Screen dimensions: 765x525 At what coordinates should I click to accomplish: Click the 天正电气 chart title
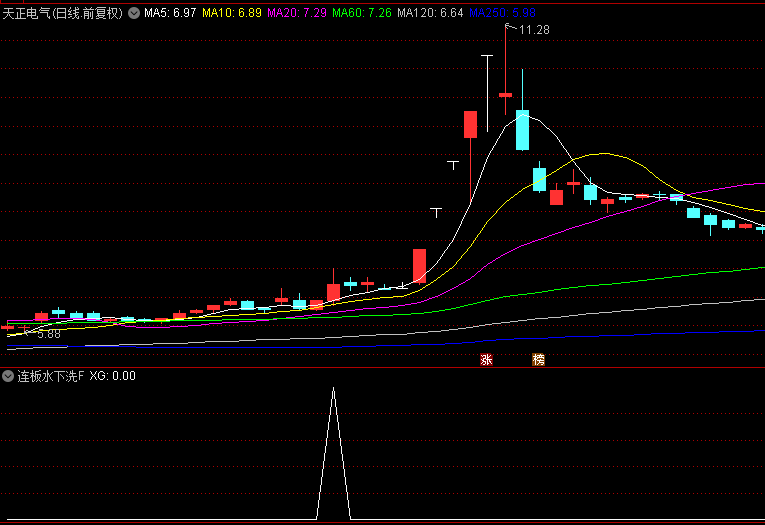point(28,14)
